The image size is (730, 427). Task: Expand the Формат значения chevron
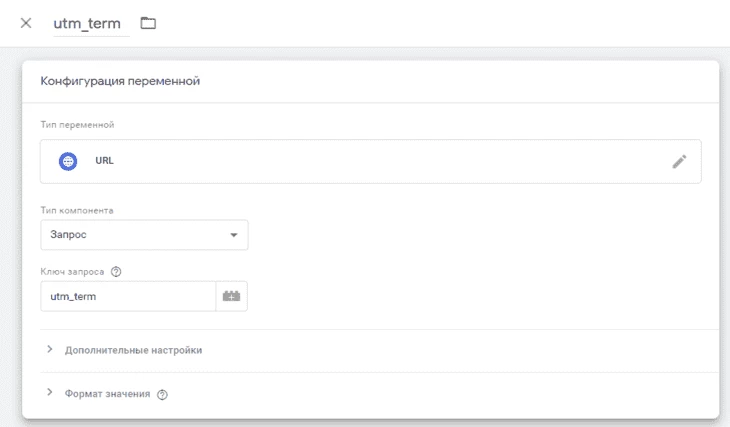point(50,393)
